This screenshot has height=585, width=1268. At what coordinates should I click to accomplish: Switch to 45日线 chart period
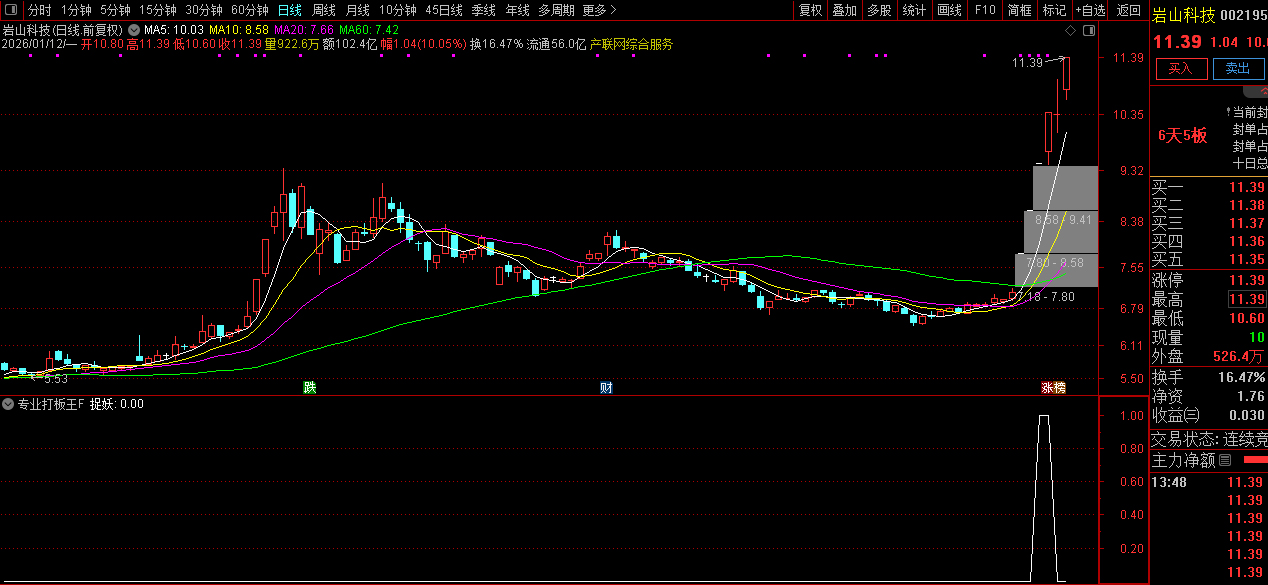click(443, 10)
